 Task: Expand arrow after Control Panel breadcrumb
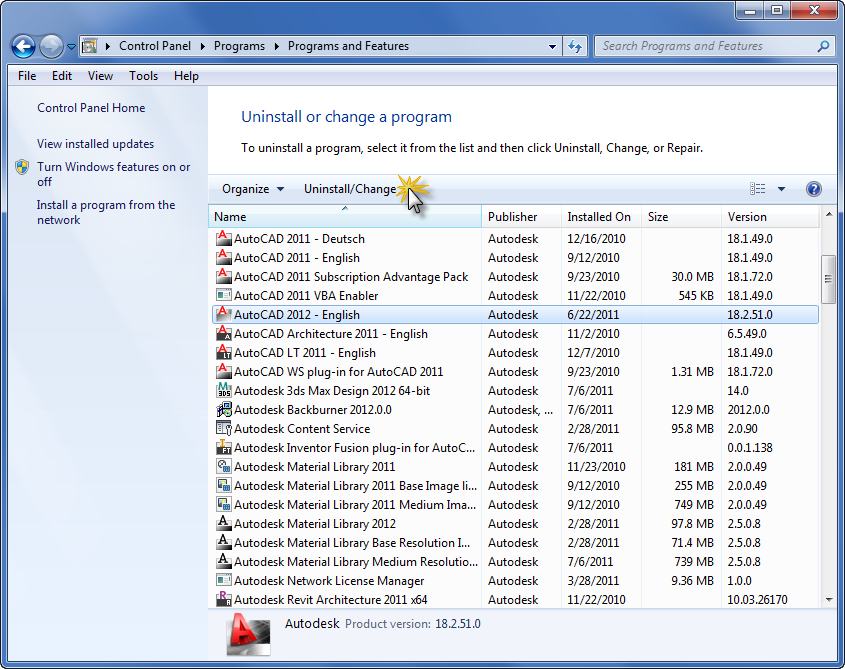pos(203,47)
